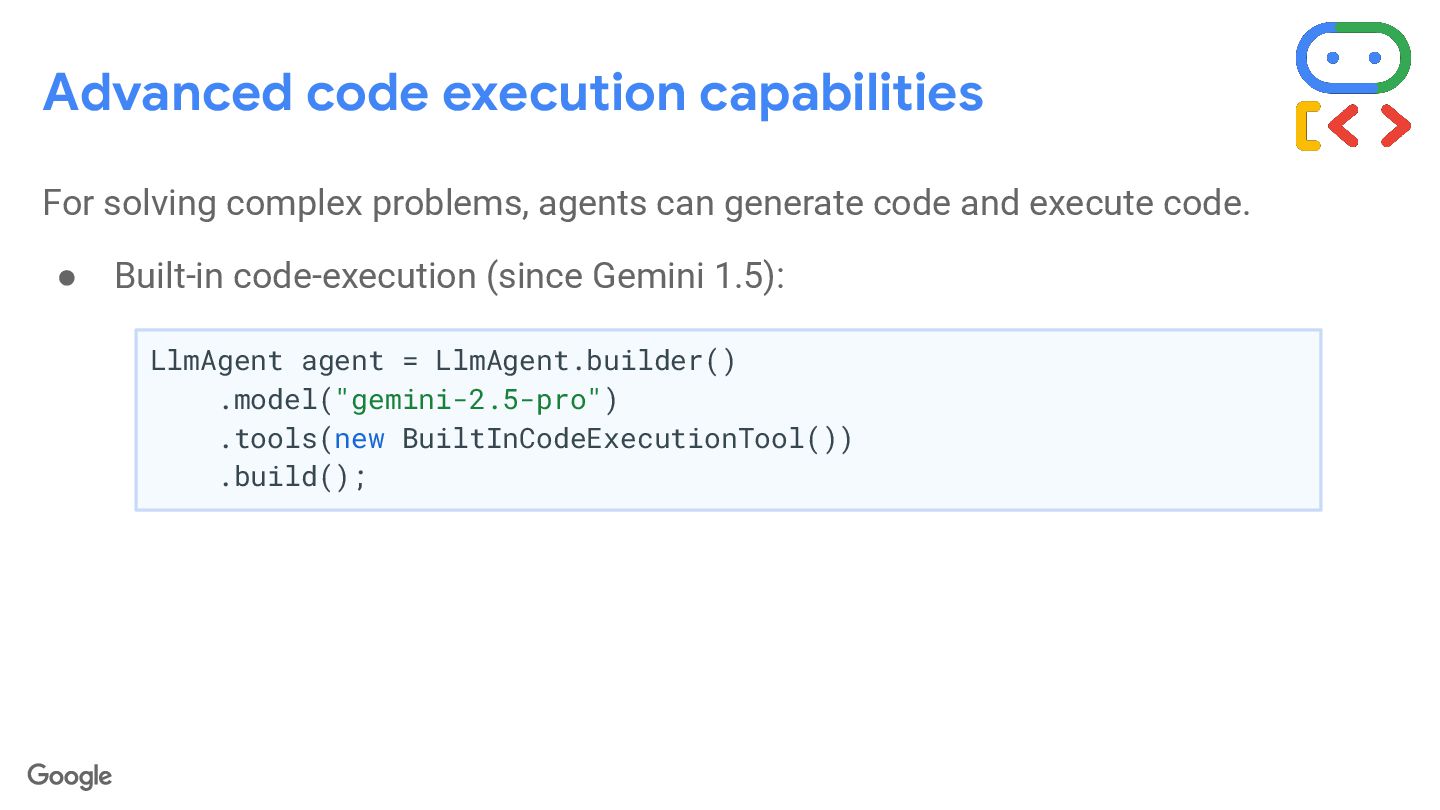The height and width of the screenshot is (810, 1440).
Task: Click the bullet point dot
Action: point(67,277)
